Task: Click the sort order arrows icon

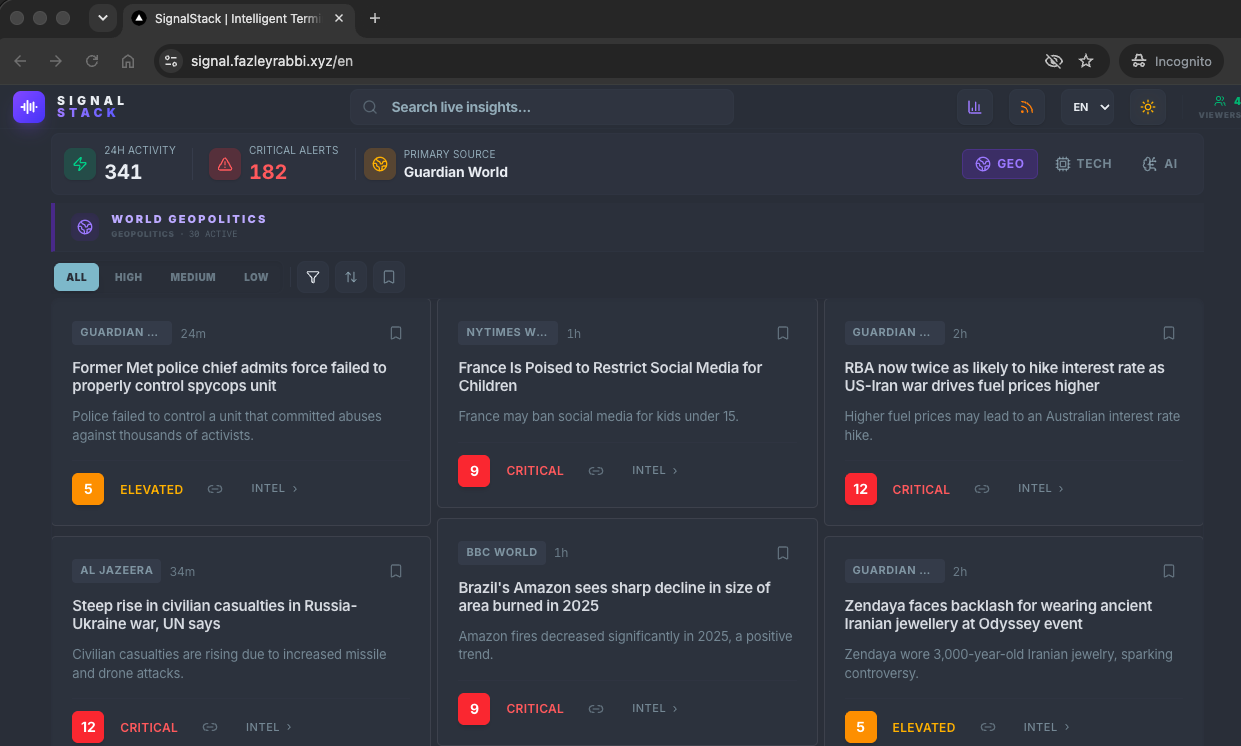Action: pyautogui.click(x=351, y=277)
